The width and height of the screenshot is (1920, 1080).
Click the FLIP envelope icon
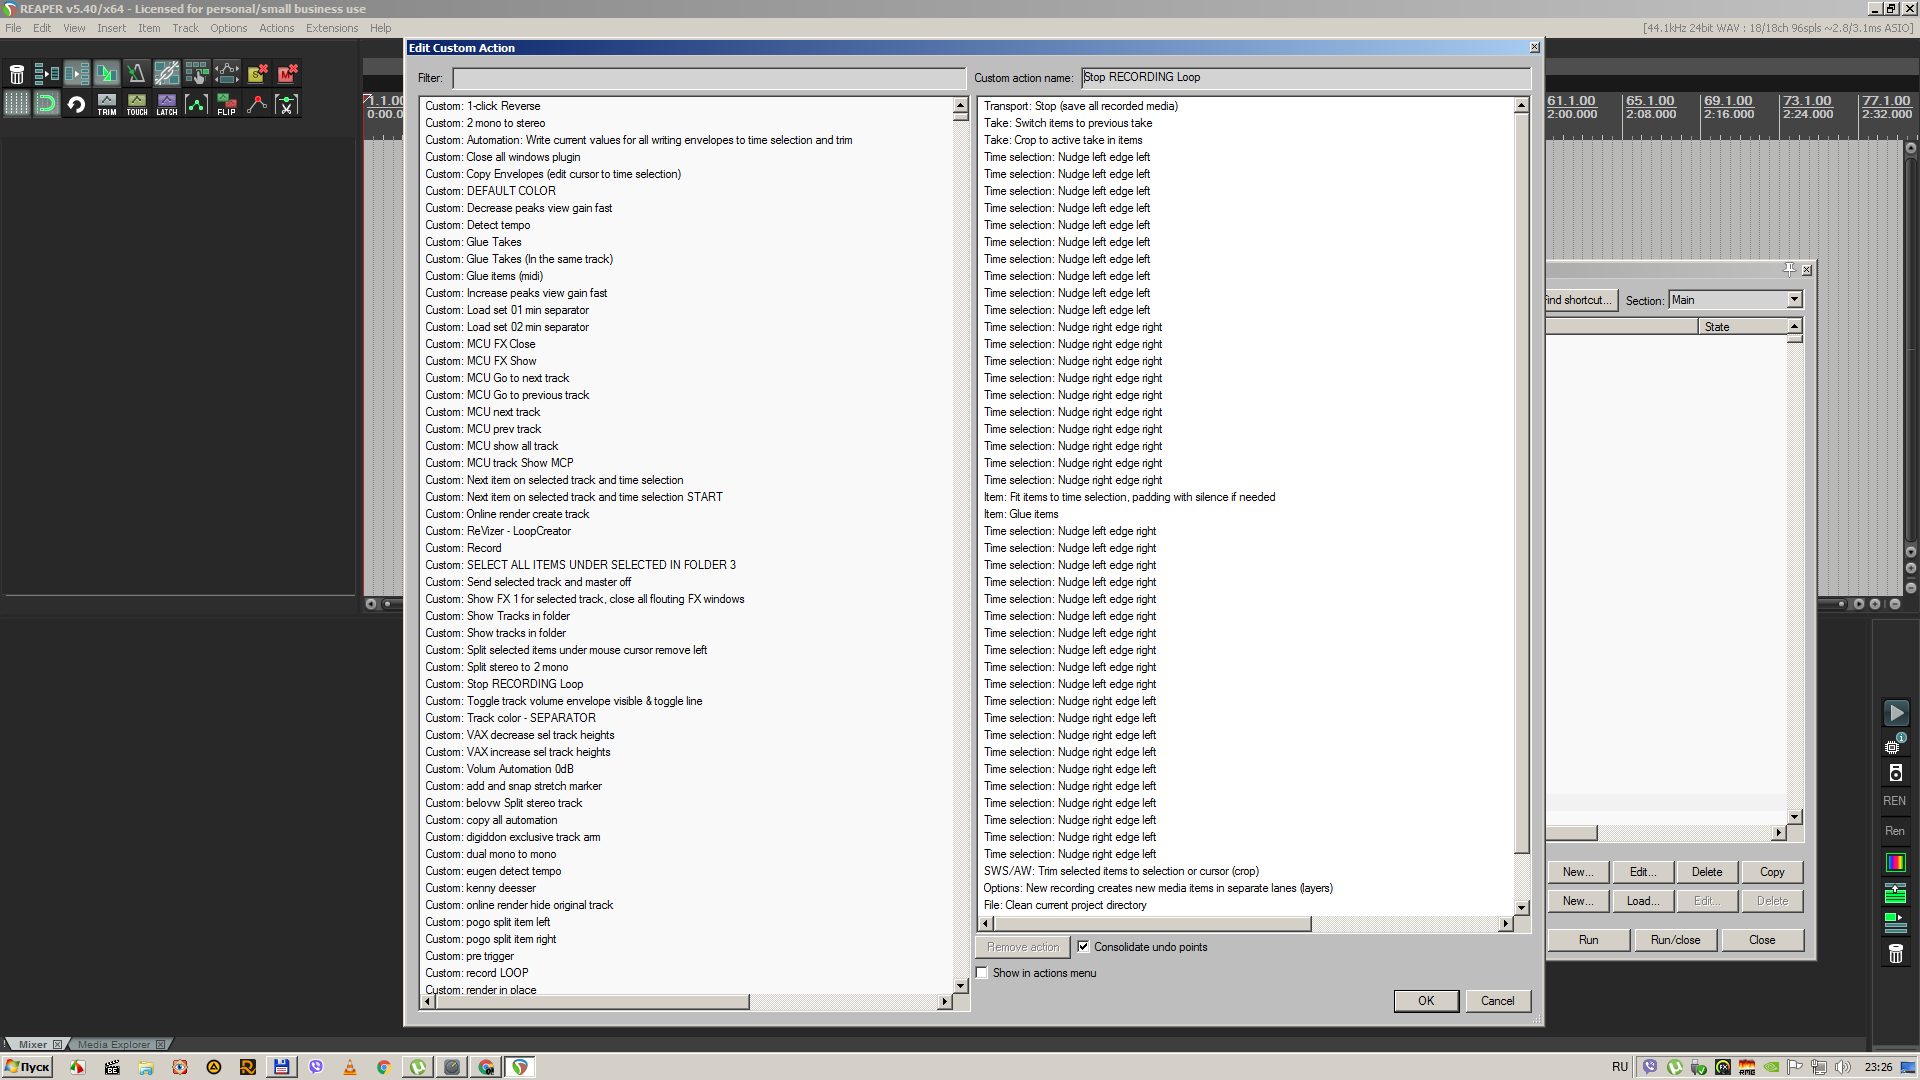click(x=227, y=104)
